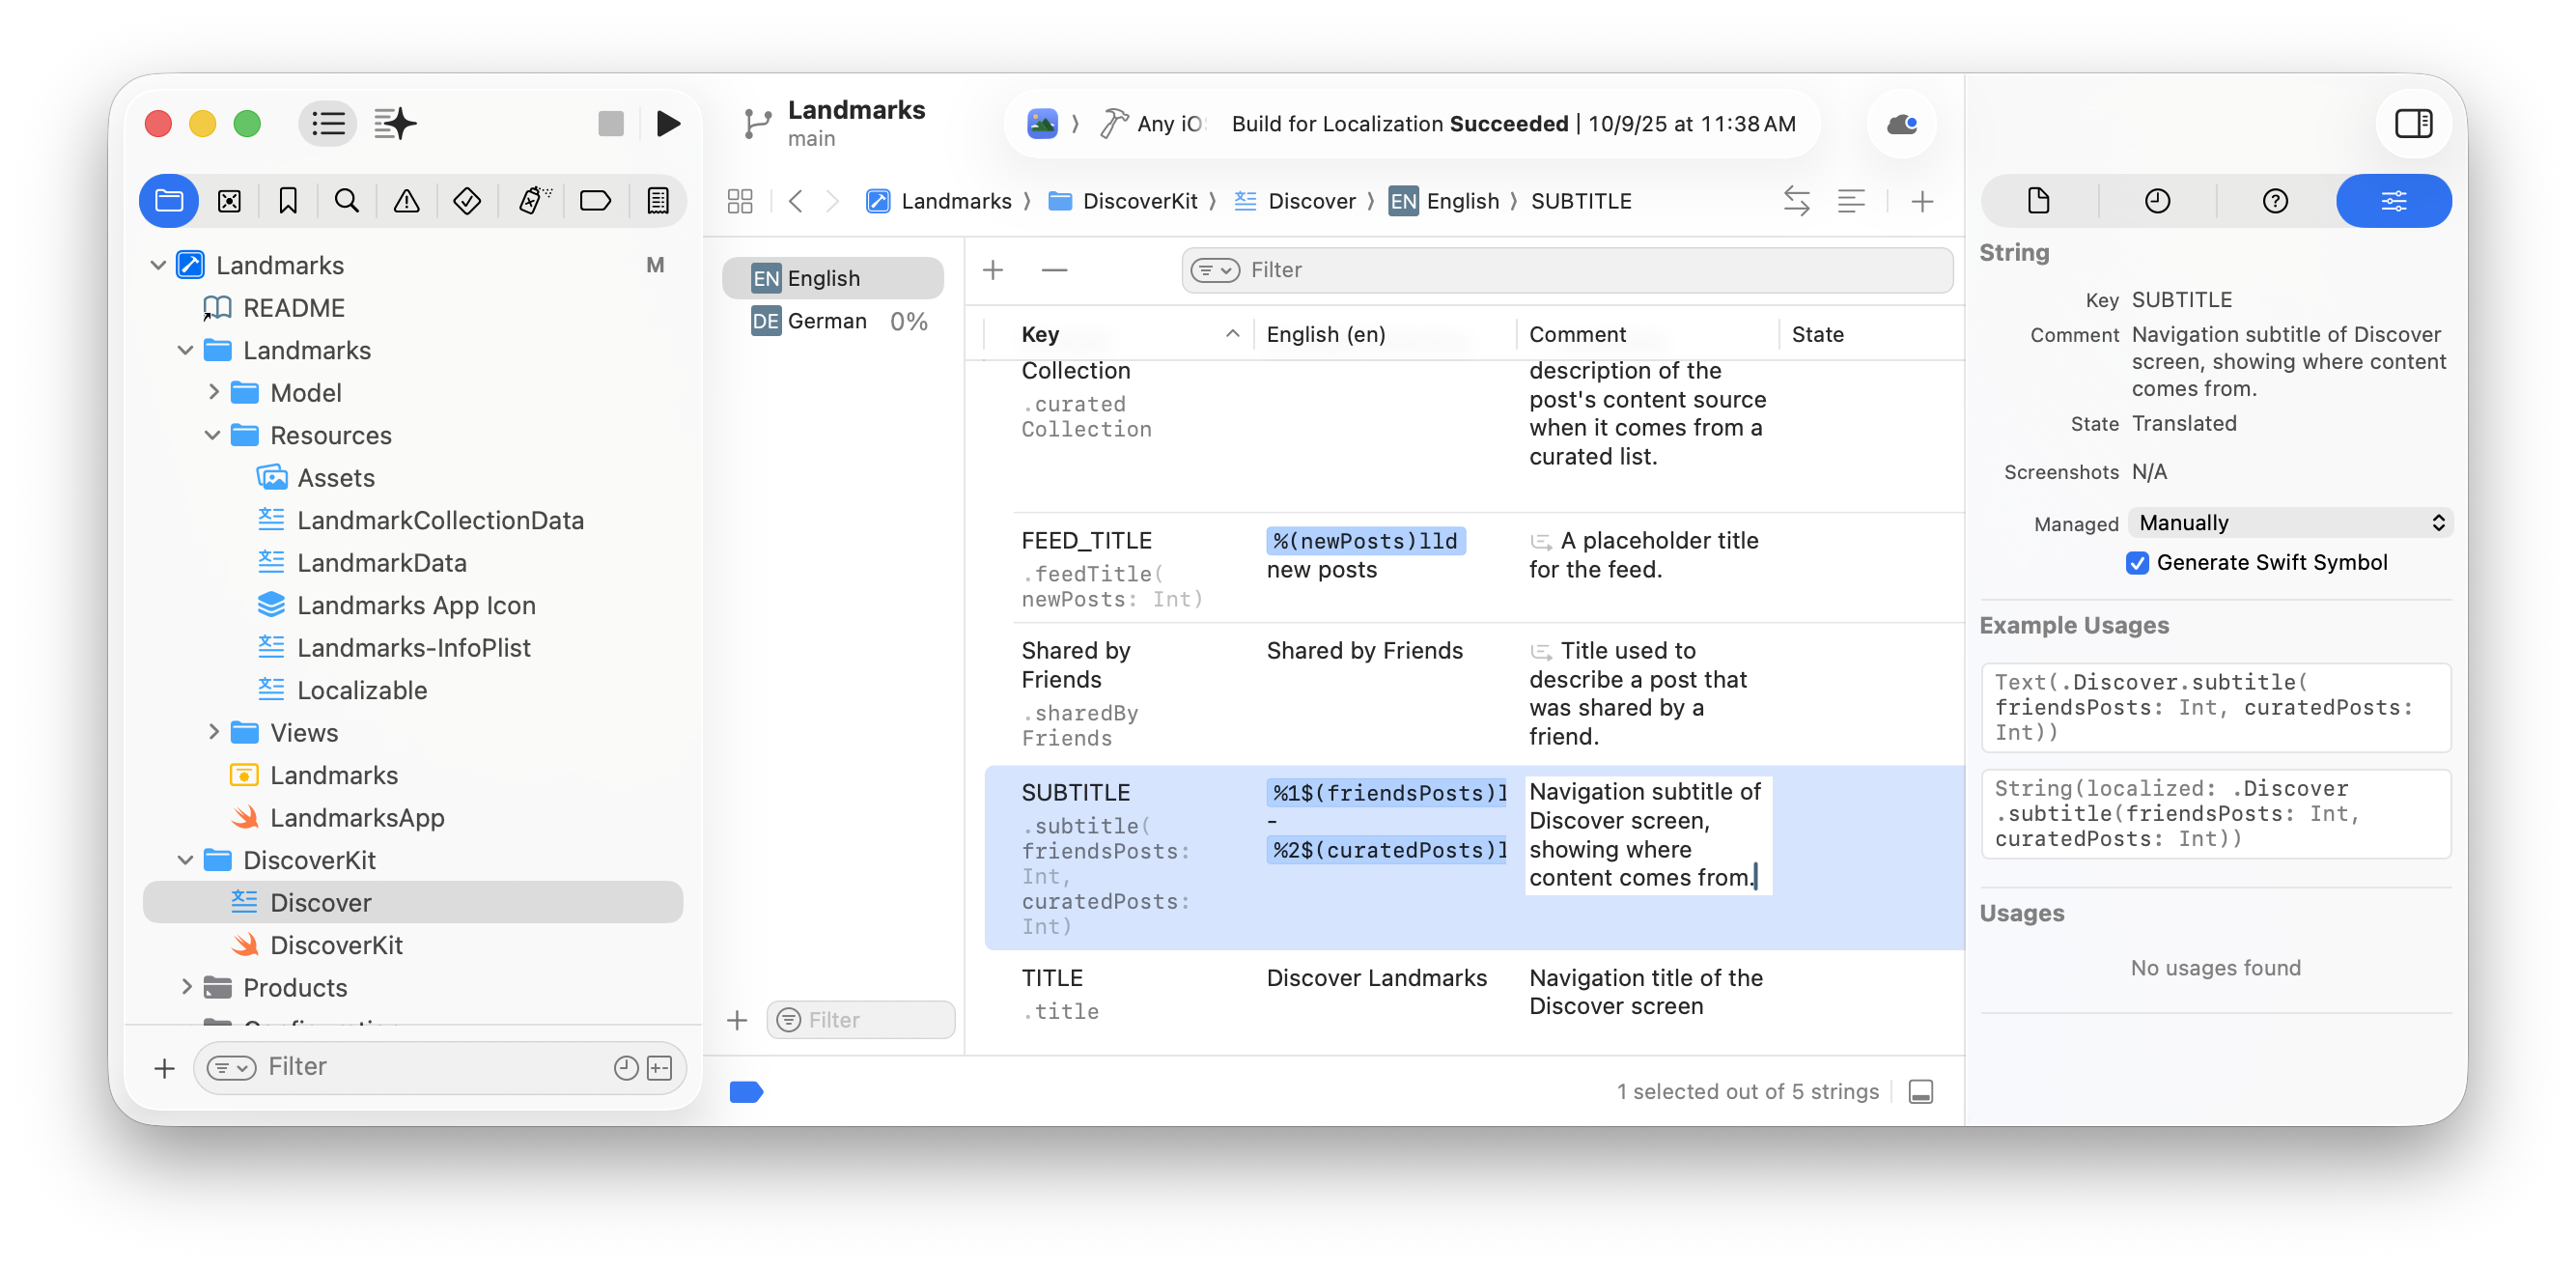Open the Report navigator icon
Image resolution: width=2576 pixels, height=1269 pixels.
click(658, 201)
